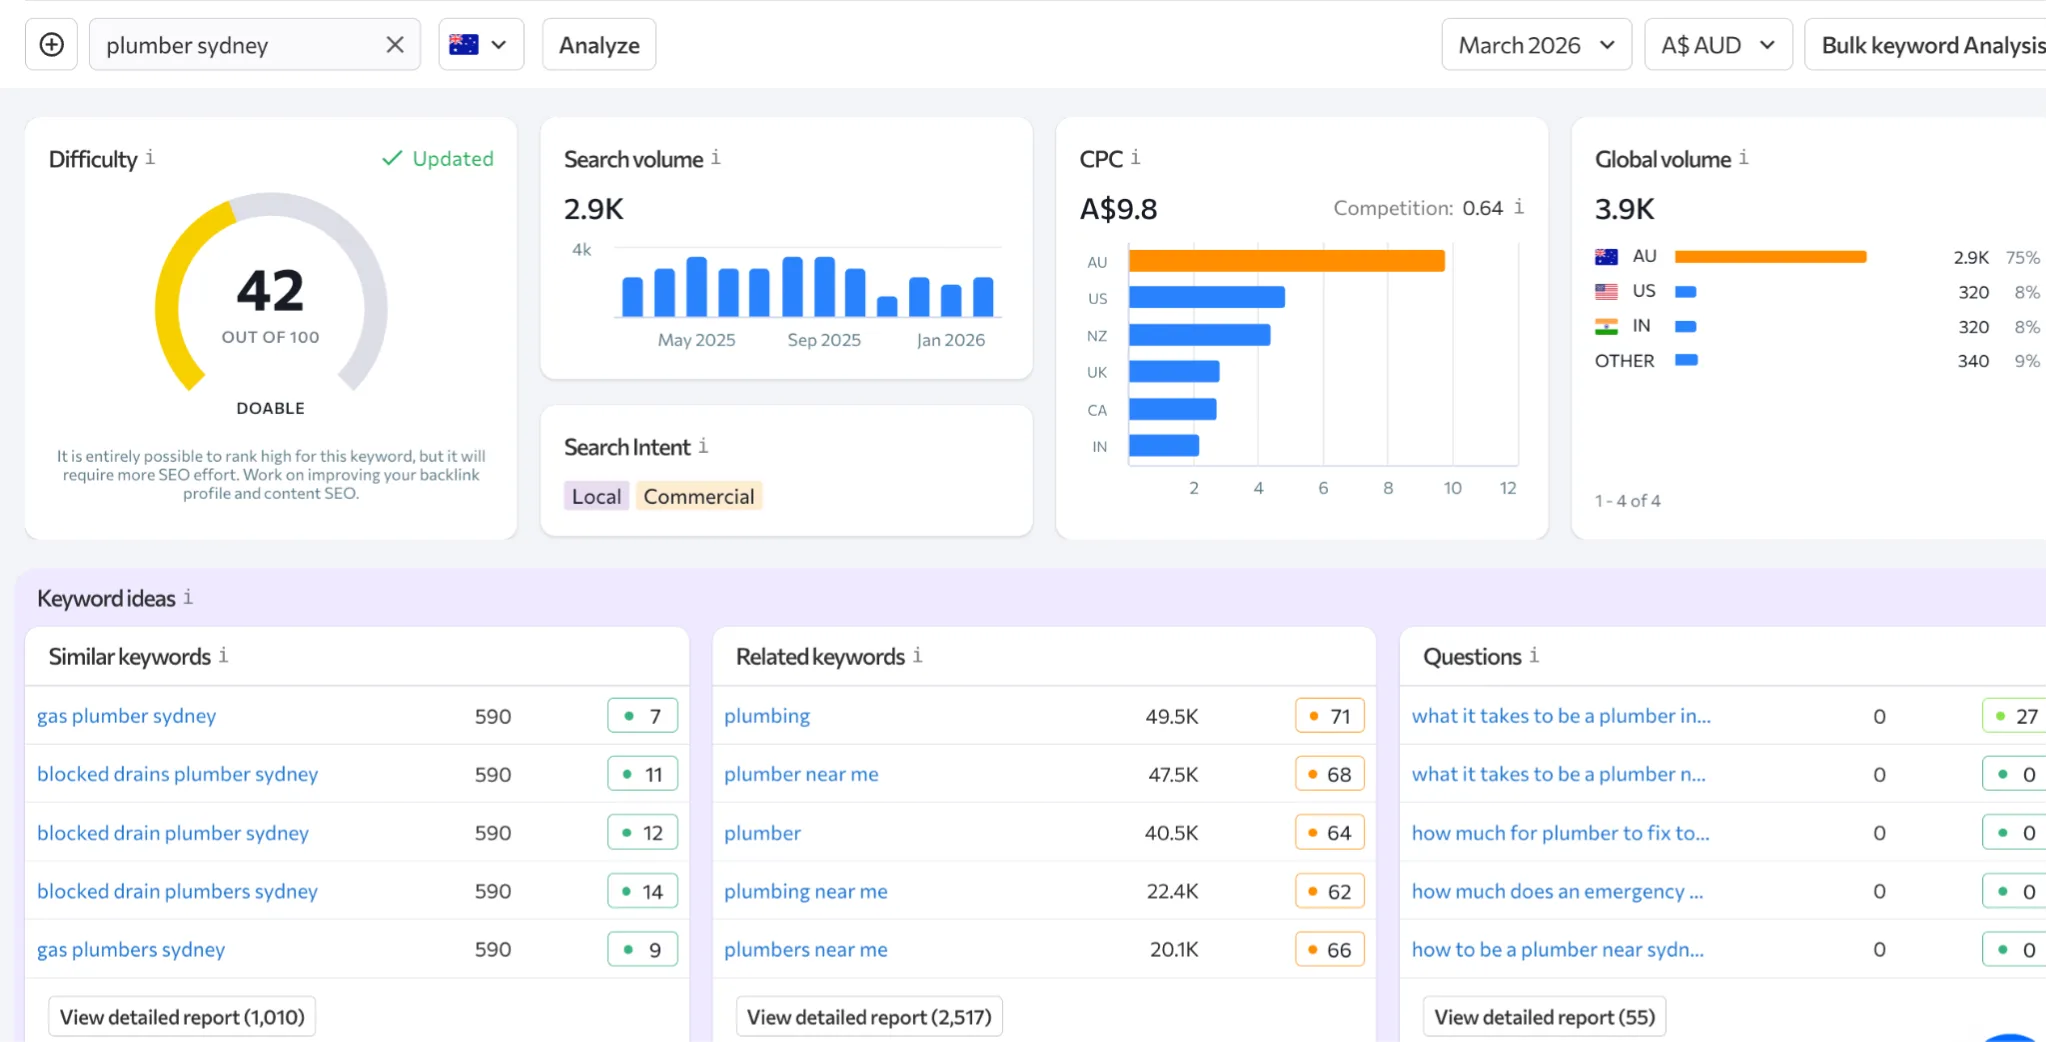Click the Competition info icon

pyautogui.click(x=1519, y=207)
